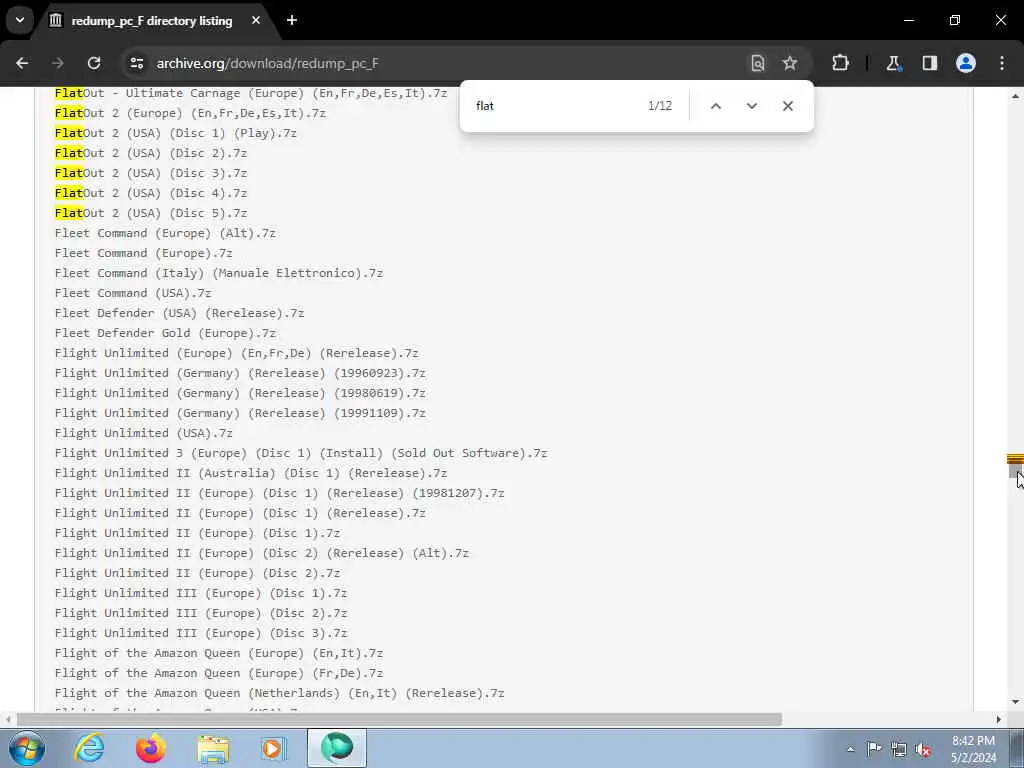This screenshot has width=1024, height=768.
Task: Click the vertical scrollbar thumb
Action: point(1015,469)
